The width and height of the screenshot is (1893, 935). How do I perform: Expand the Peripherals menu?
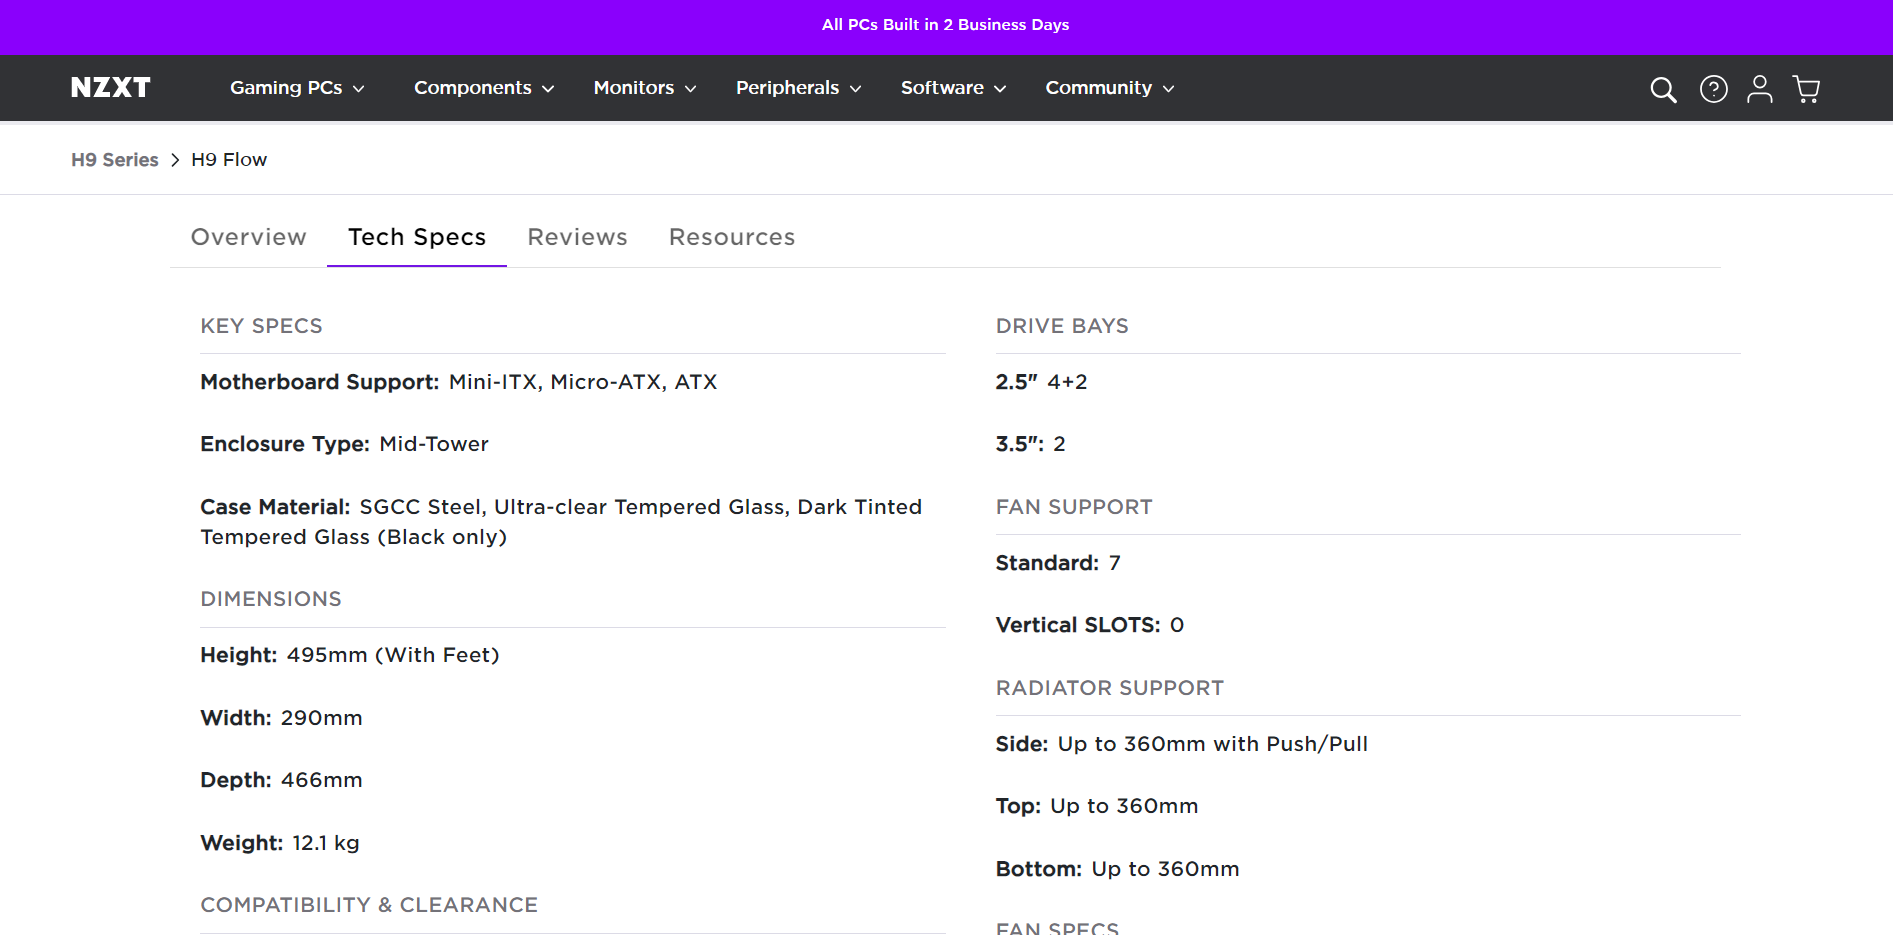(798, 88)
